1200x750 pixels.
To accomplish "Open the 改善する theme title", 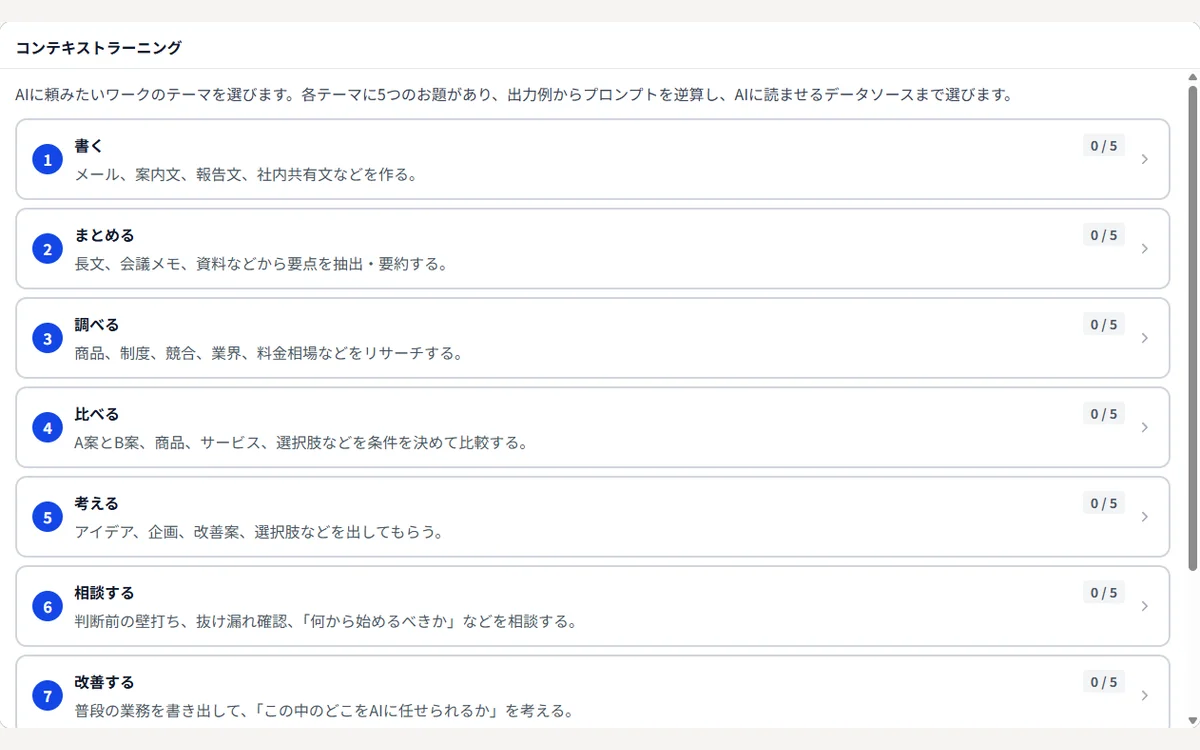I will [x=104, y=682].
